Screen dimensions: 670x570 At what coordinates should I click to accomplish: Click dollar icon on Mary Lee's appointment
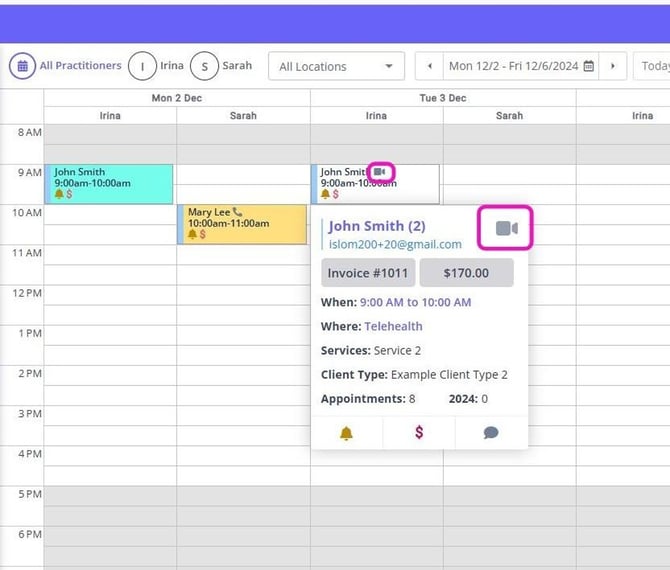coord(203,234)
